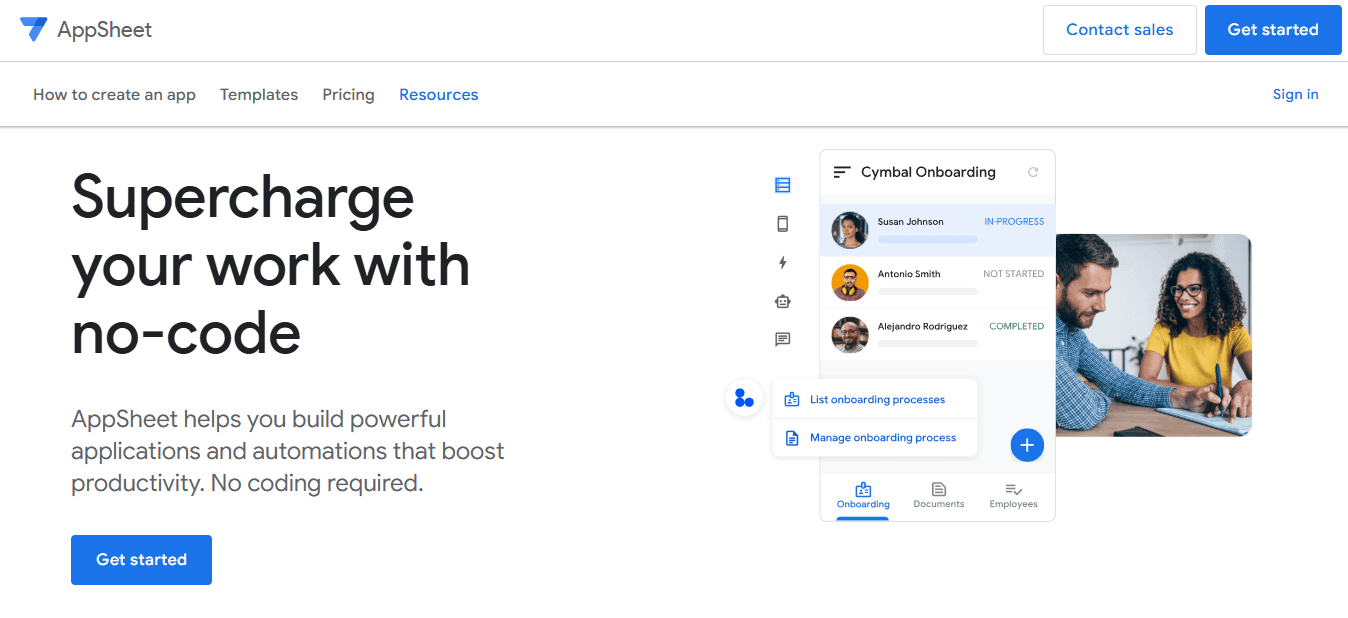Open How to create an app menu
This screenshot has width=1348, height=618.
click(114, 95)
